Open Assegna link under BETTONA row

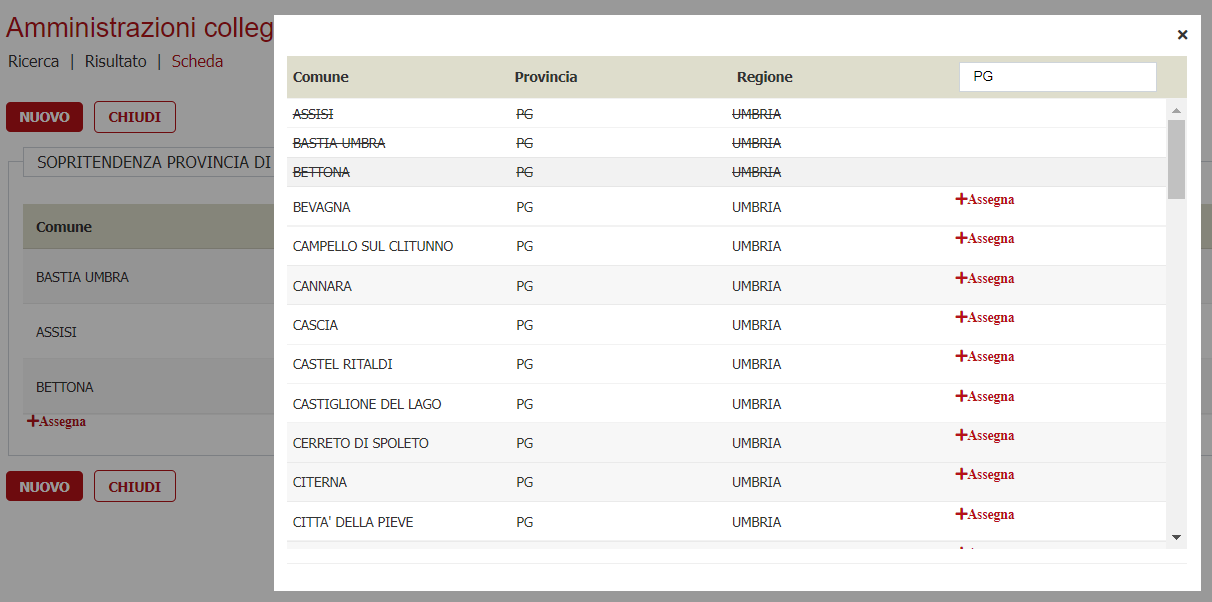[56, 421]
